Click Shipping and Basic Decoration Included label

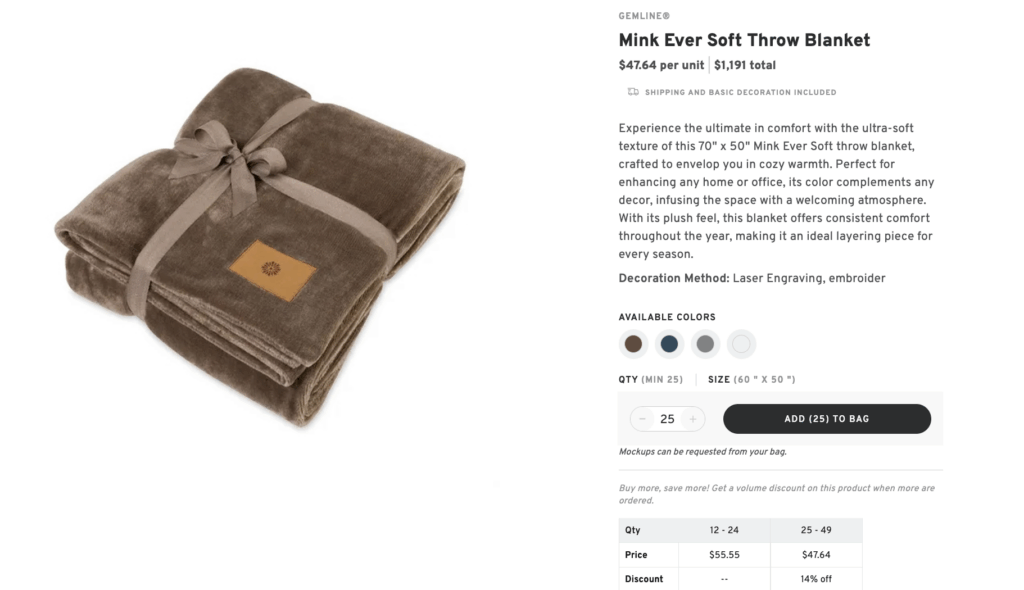point(740,92)
